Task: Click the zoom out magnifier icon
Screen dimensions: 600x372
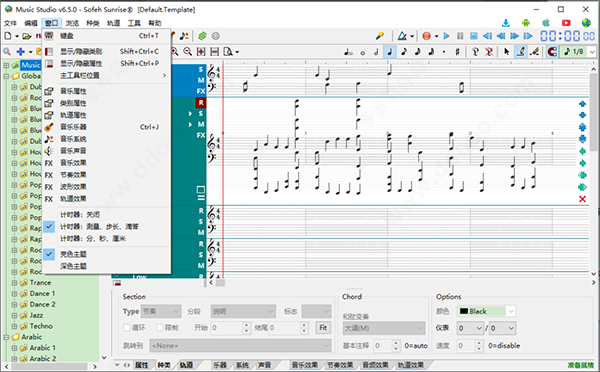Action: pyautogui.click(x=188, y=51)
